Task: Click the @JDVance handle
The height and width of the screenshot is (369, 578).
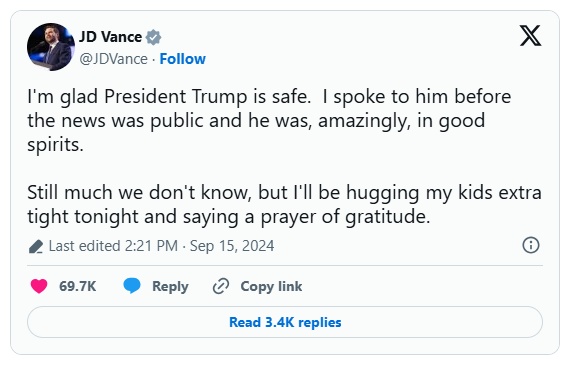Action: click(x=114, y=59)
